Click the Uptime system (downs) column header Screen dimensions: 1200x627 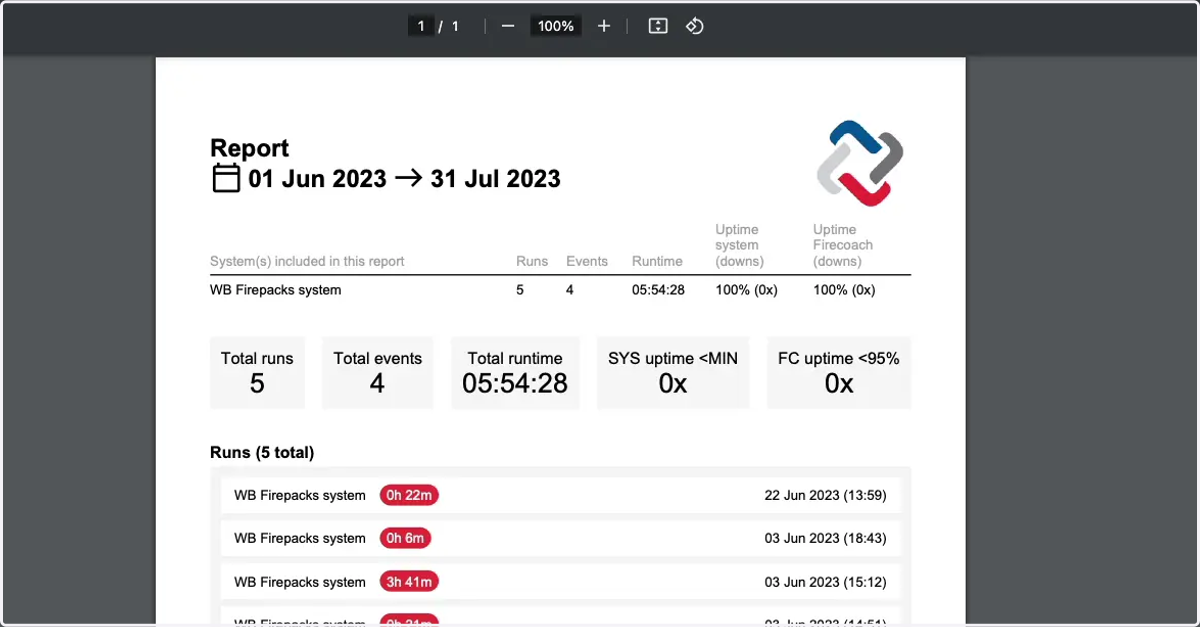(740, 245)
